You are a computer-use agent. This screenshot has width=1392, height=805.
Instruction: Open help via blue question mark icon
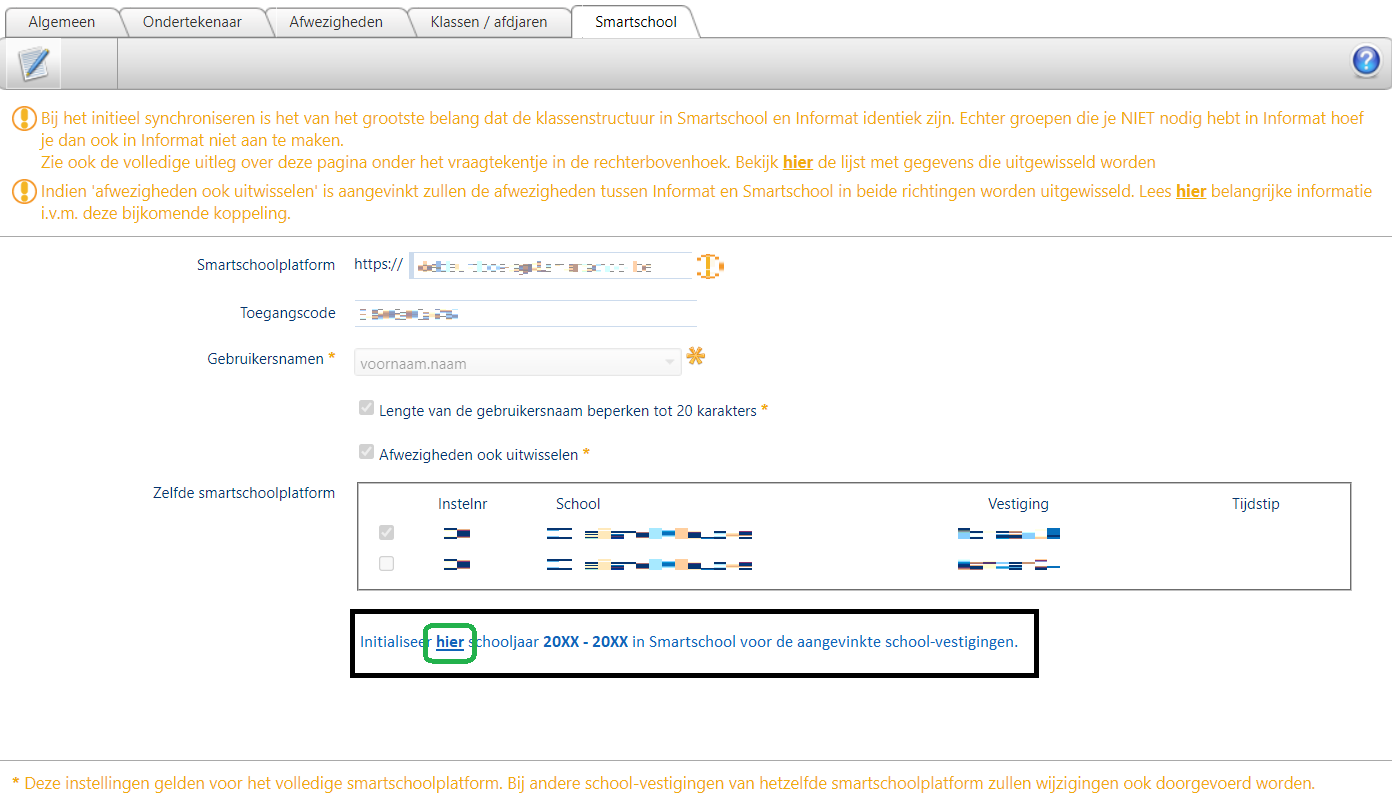pyautogui.click(x=1366, y=62)
